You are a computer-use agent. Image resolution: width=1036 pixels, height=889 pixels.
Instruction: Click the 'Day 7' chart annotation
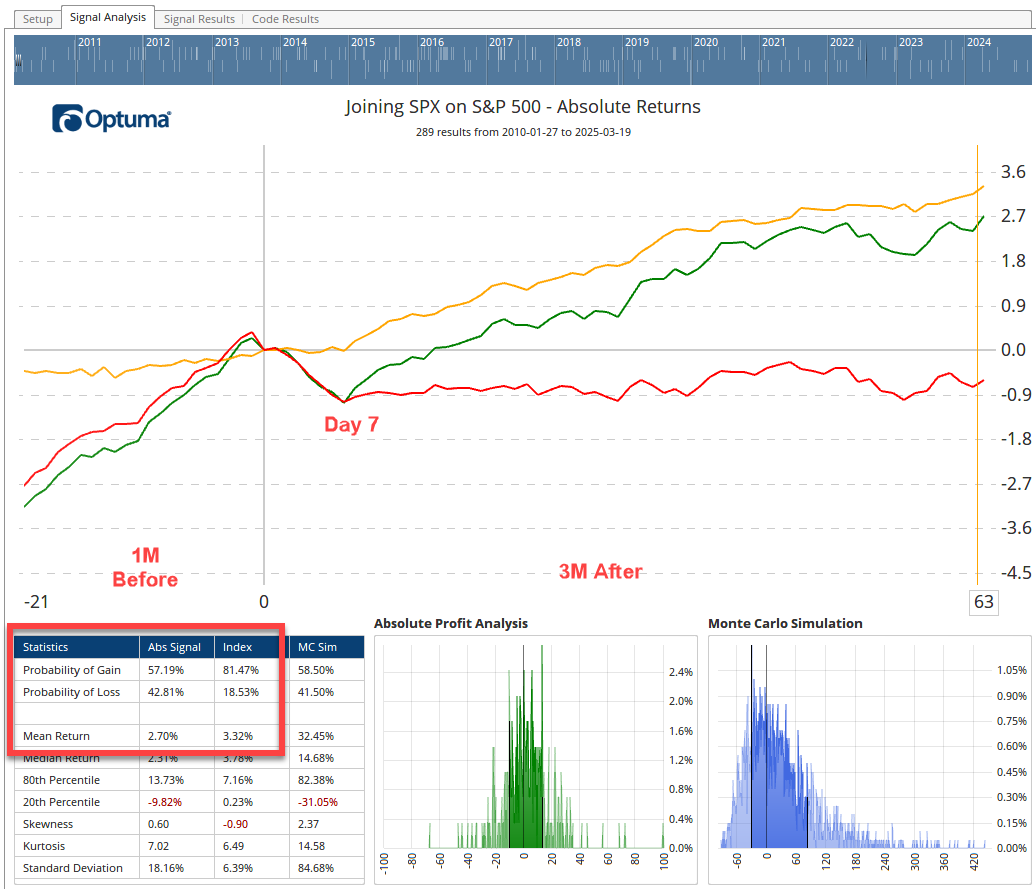click(351, 425)
